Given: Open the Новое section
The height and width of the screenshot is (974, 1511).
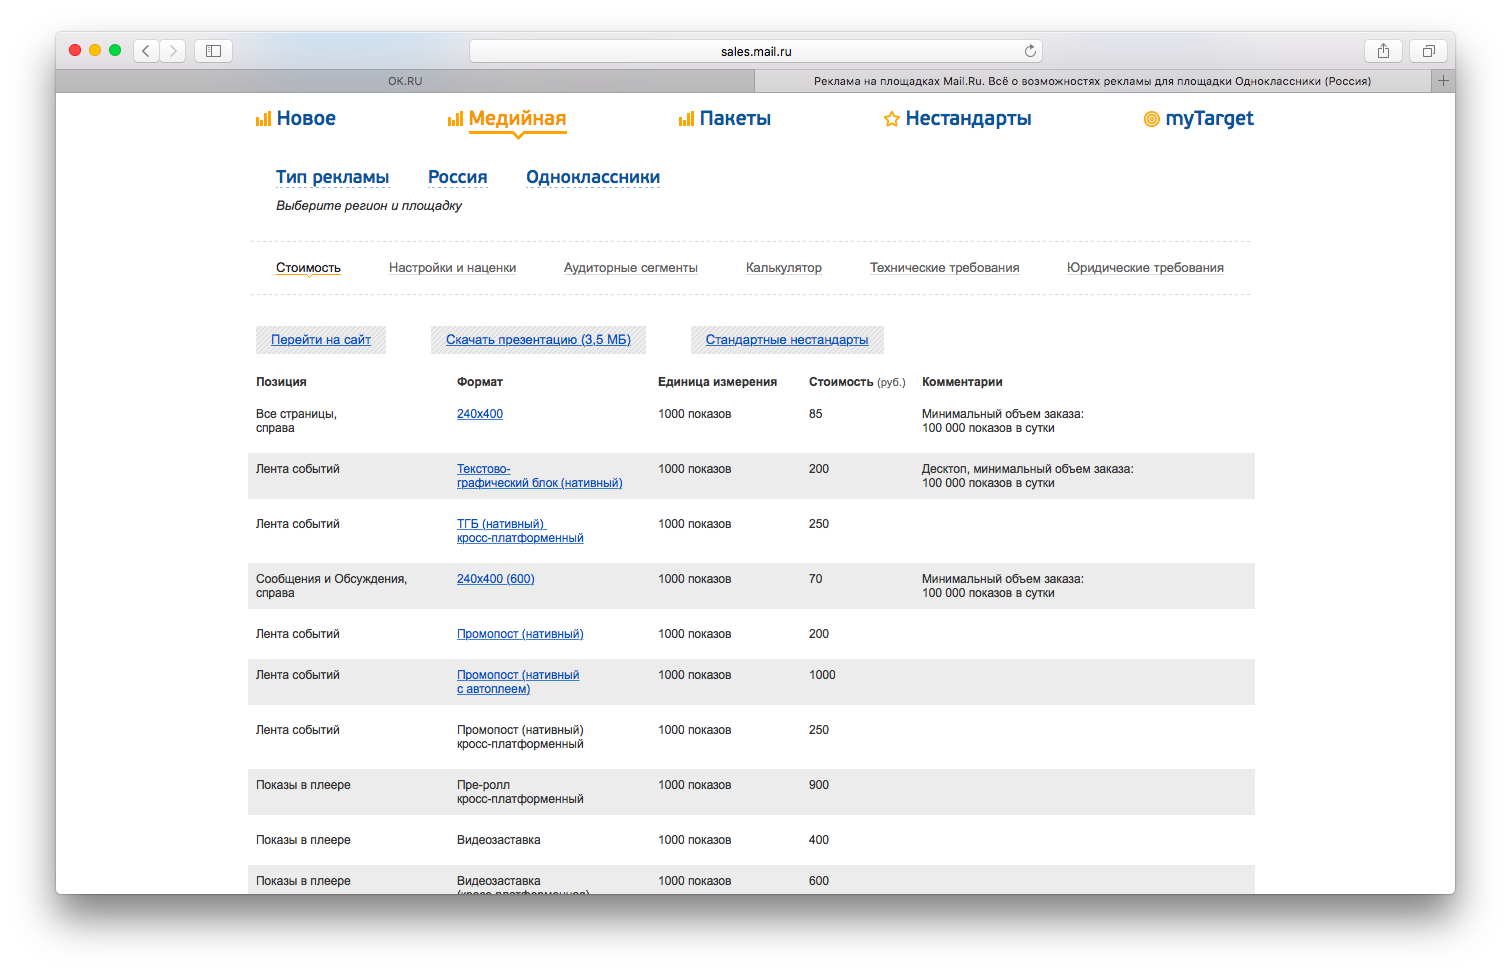Looking at the screenshot, I should [x=306, y=118].
